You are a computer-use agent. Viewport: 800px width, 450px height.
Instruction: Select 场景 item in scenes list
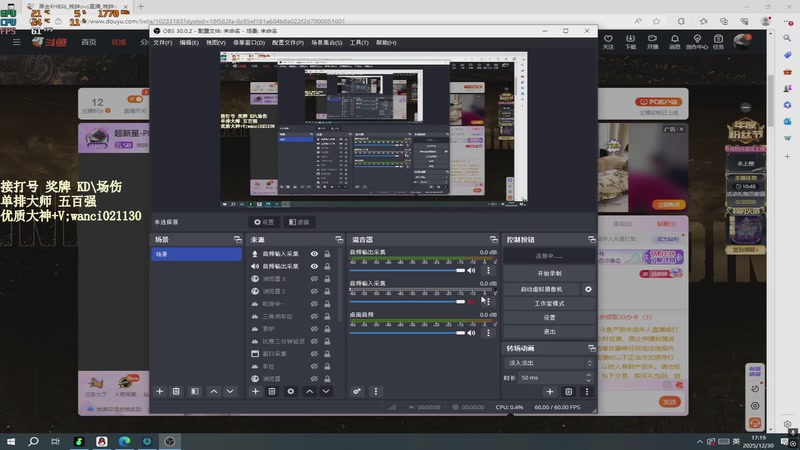(x=196, y=254)
